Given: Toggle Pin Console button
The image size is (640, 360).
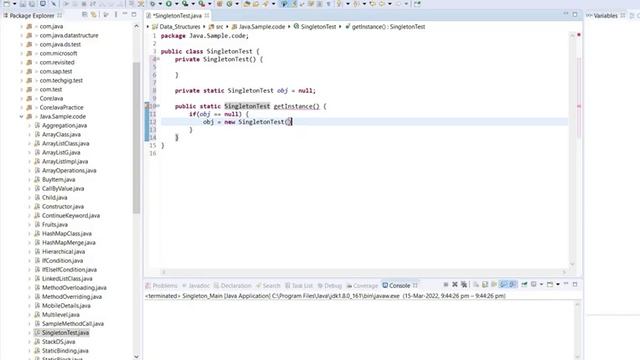Looking at the screenshot, I should (524, 284).
